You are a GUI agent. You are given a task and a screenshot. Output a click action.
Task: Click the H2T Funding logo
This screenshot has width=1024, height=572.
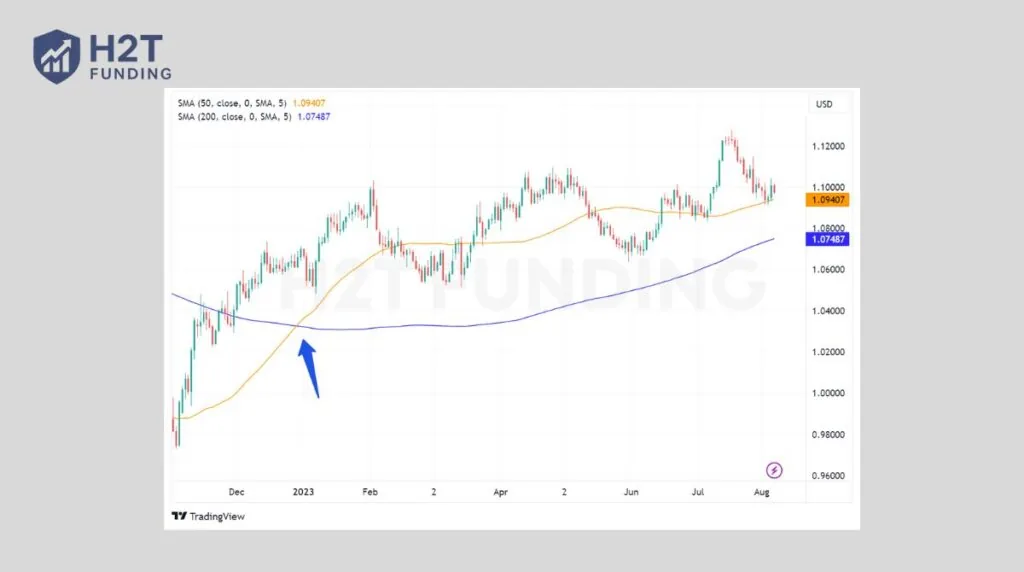click(103, 57)
